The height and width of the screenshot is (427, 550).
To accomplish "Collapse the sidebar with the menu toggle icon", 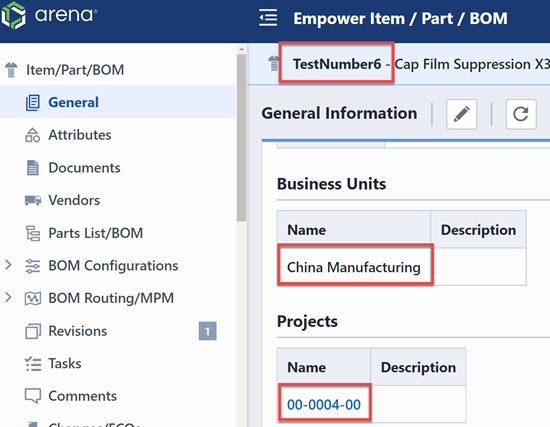I will [x=268, y=18].
